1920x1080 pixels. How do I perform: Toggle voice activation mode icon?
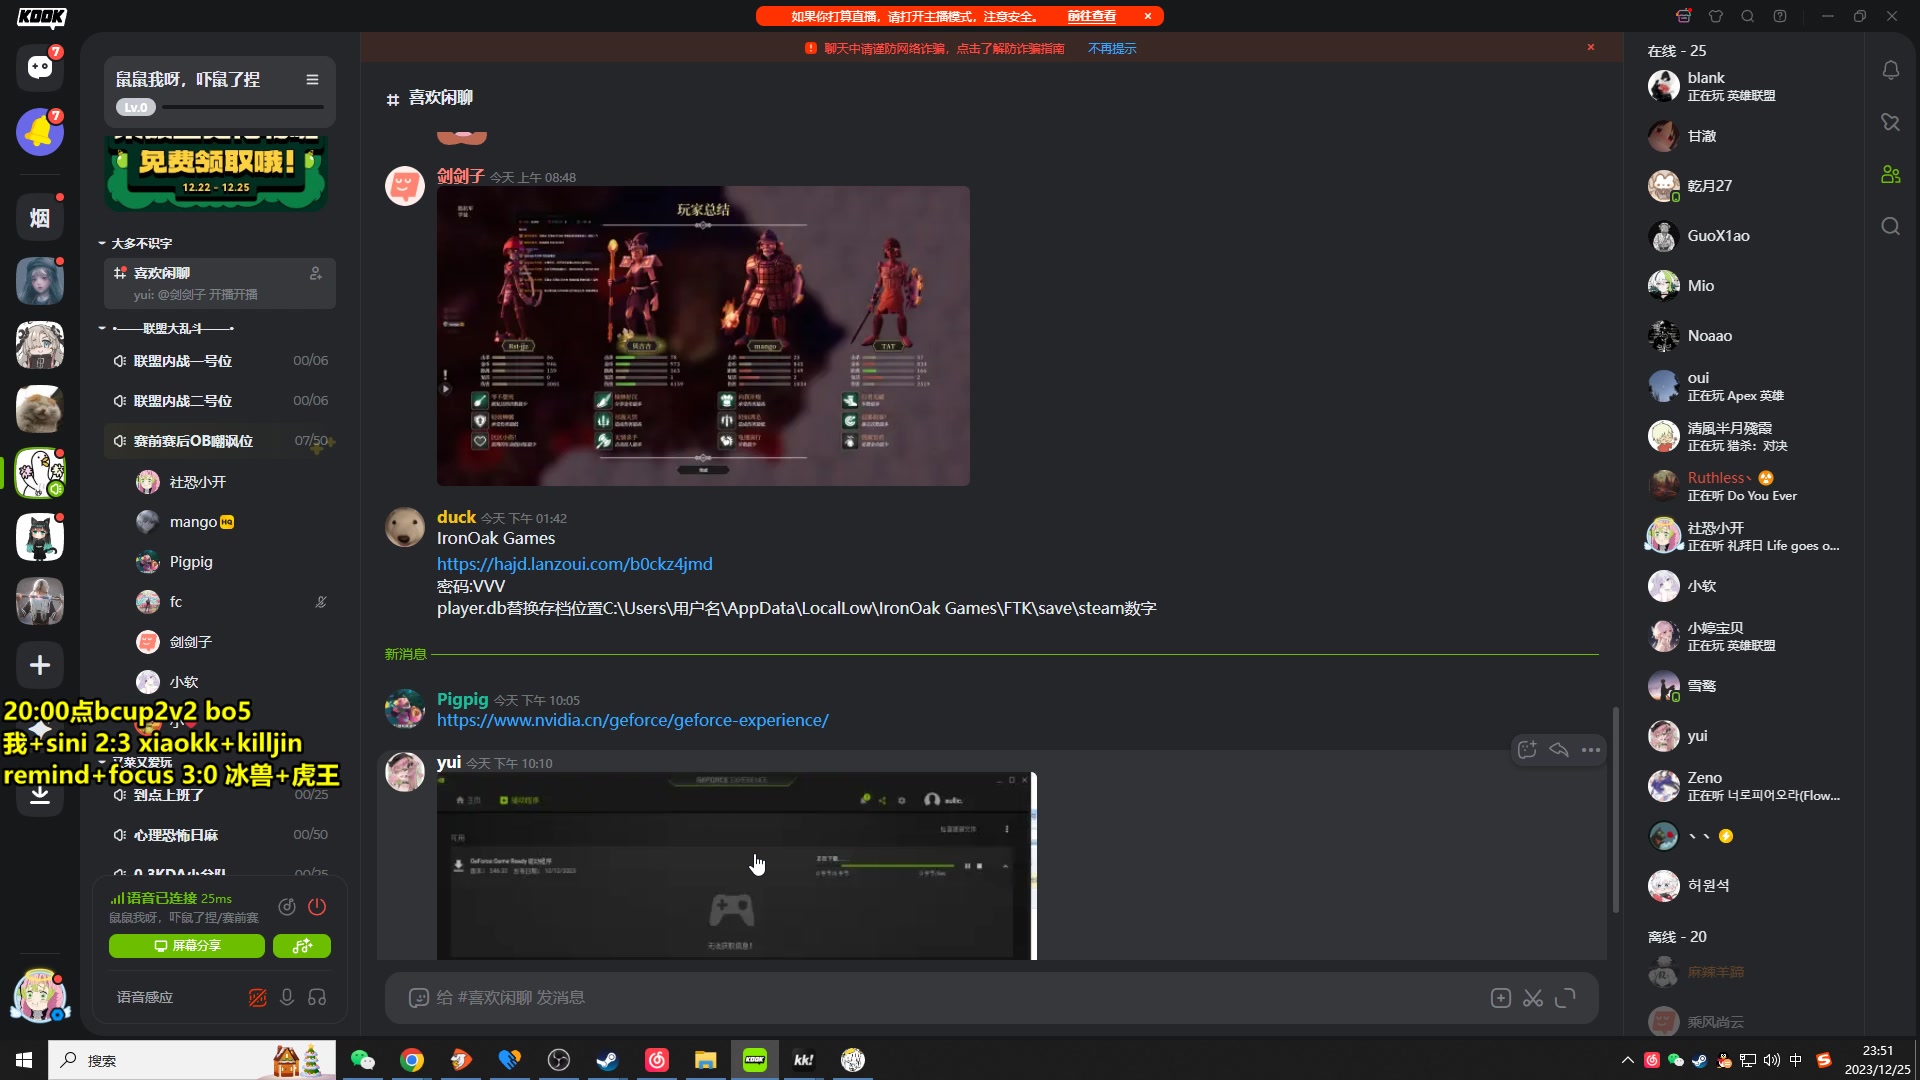[x=257, y=998]
